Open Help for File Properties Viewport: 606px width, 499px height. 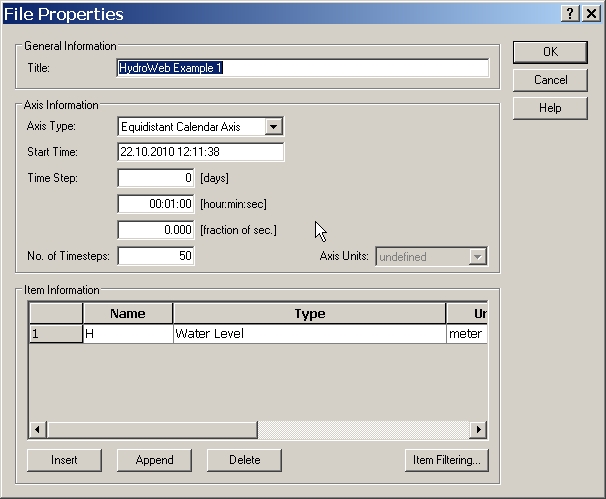coord(550,108)
